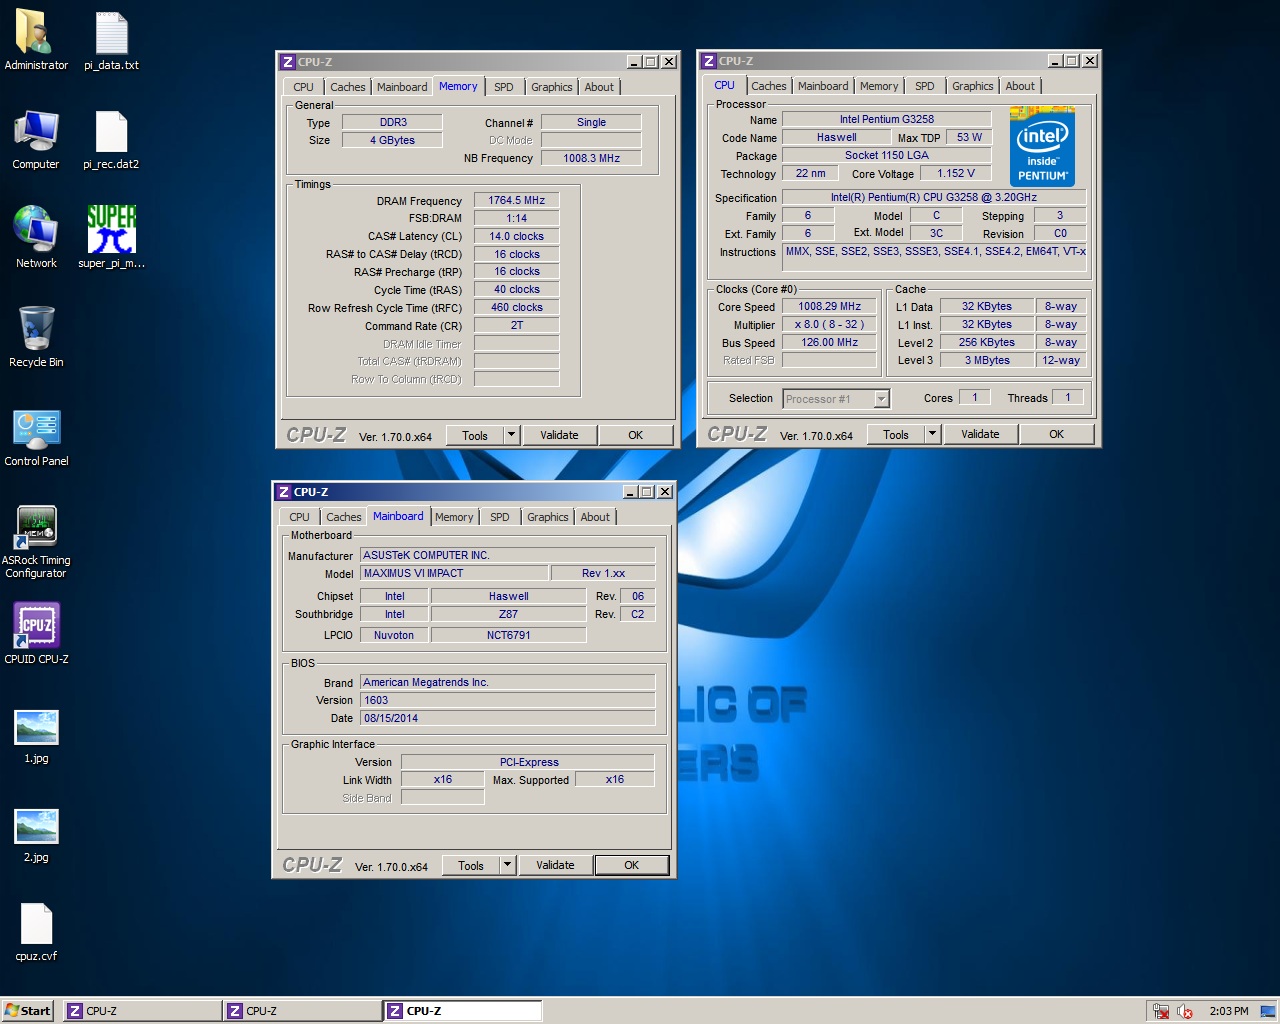Open About tab in Mainboard window
This screenshot has width=1280, height=1024.
(595, 517)
